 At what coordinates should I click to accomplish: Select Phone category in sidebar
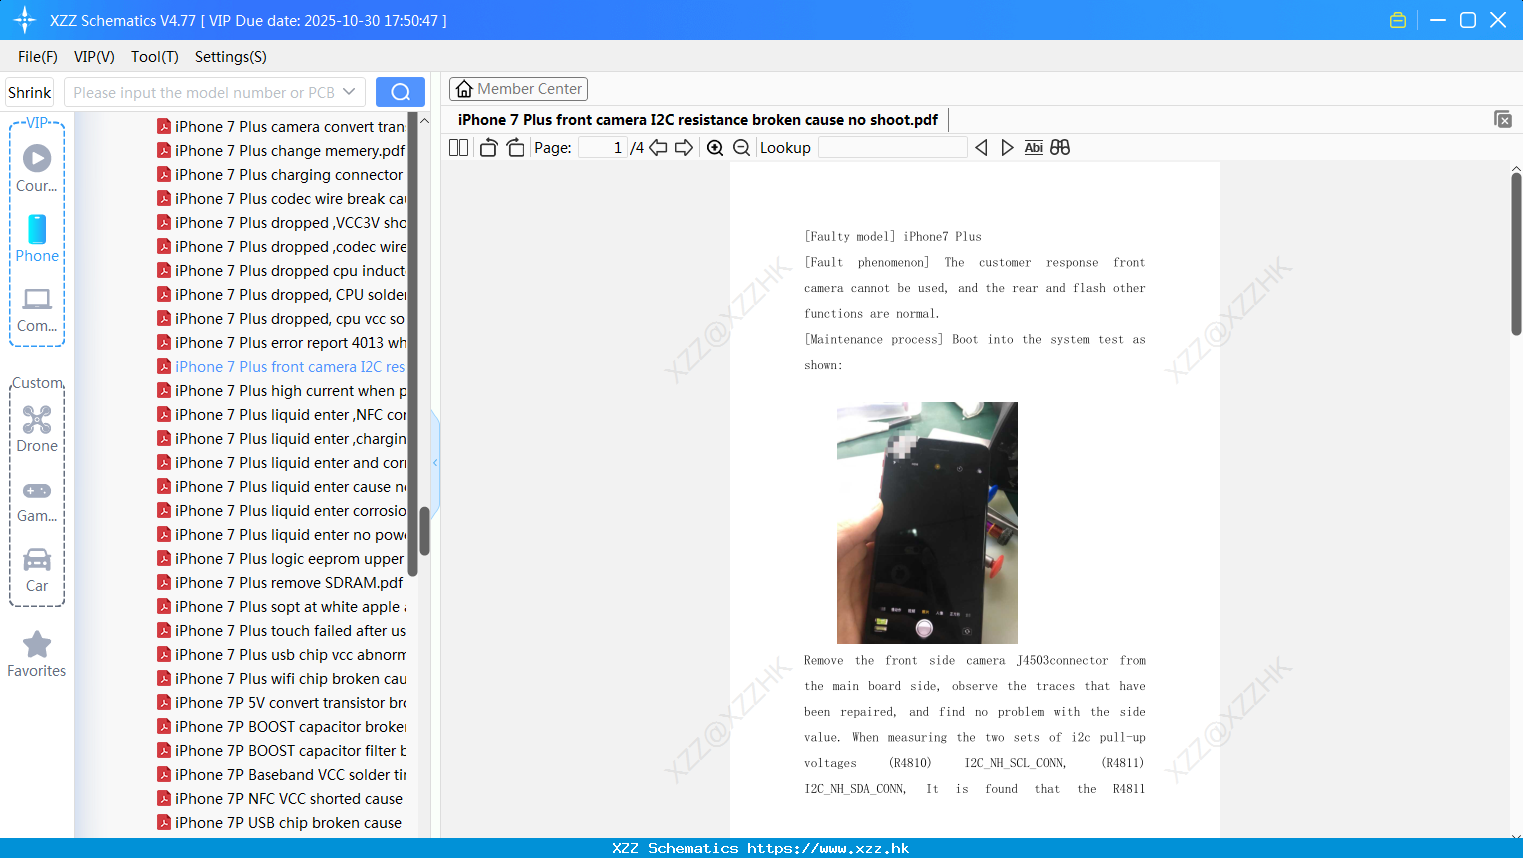pos(37,238)
